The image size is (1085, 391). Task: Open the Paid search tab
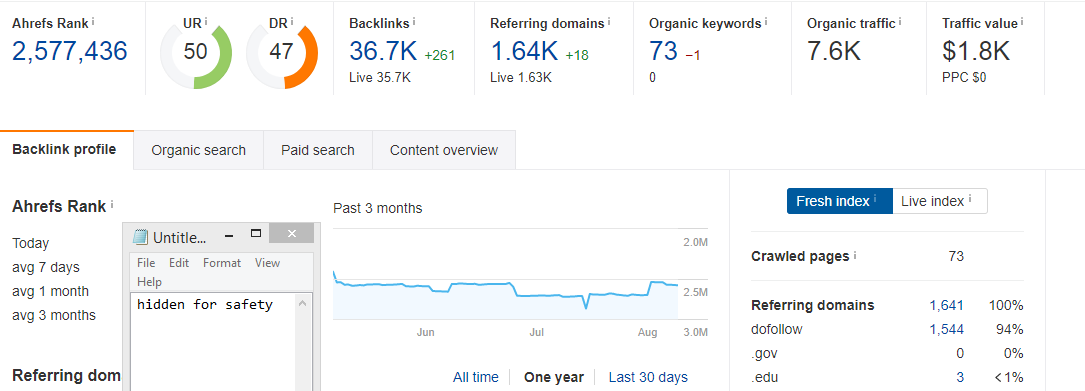click(x=318, y=150)
